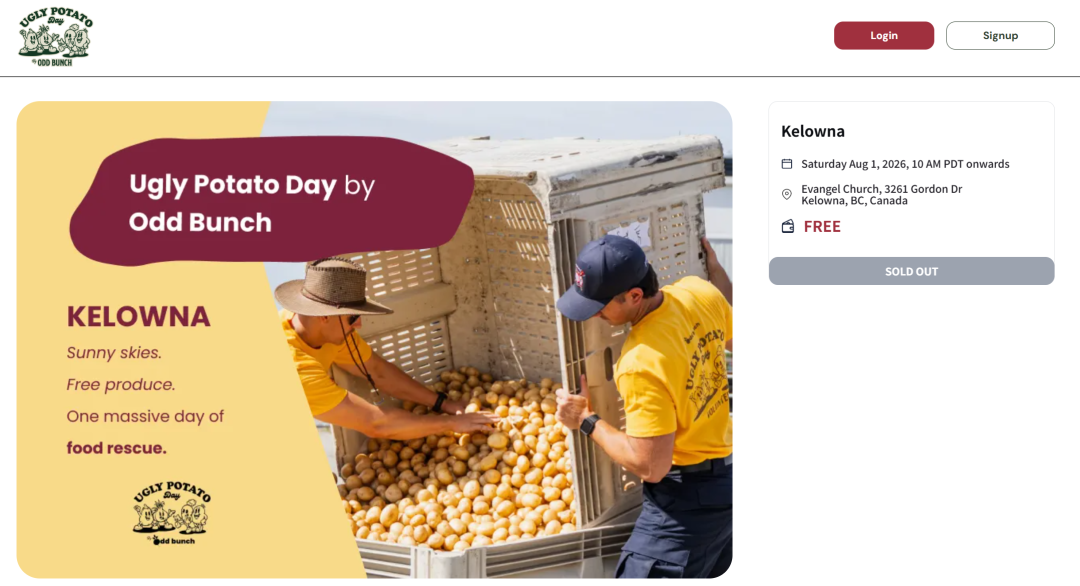This screenshot has width=1080, height=586.
Task: Click the calendar icon beside event date
Action: pos(787,164)
